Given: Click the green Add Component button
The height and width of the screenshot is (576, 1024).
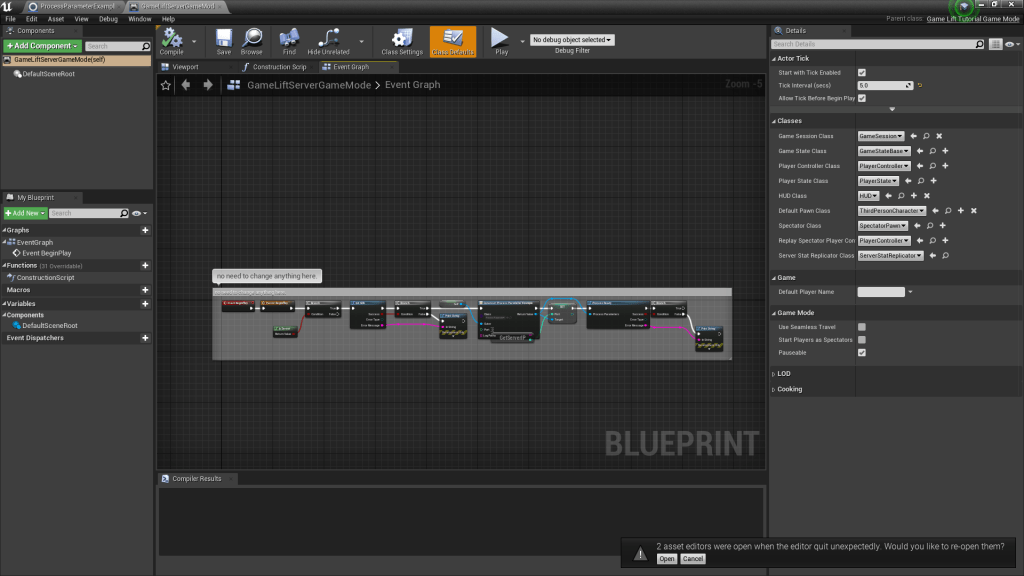Looking at the screenshot, I should [41, 46].
